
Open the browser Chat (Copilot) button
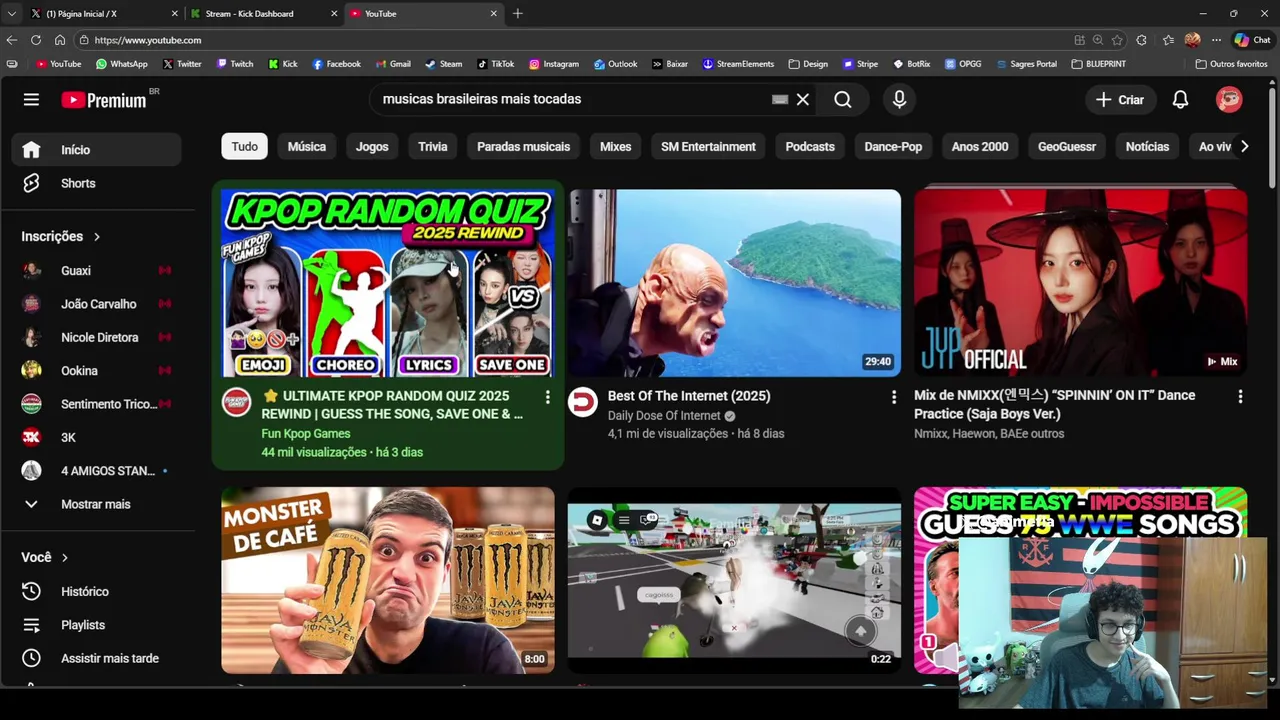[x=1252, y=40]
